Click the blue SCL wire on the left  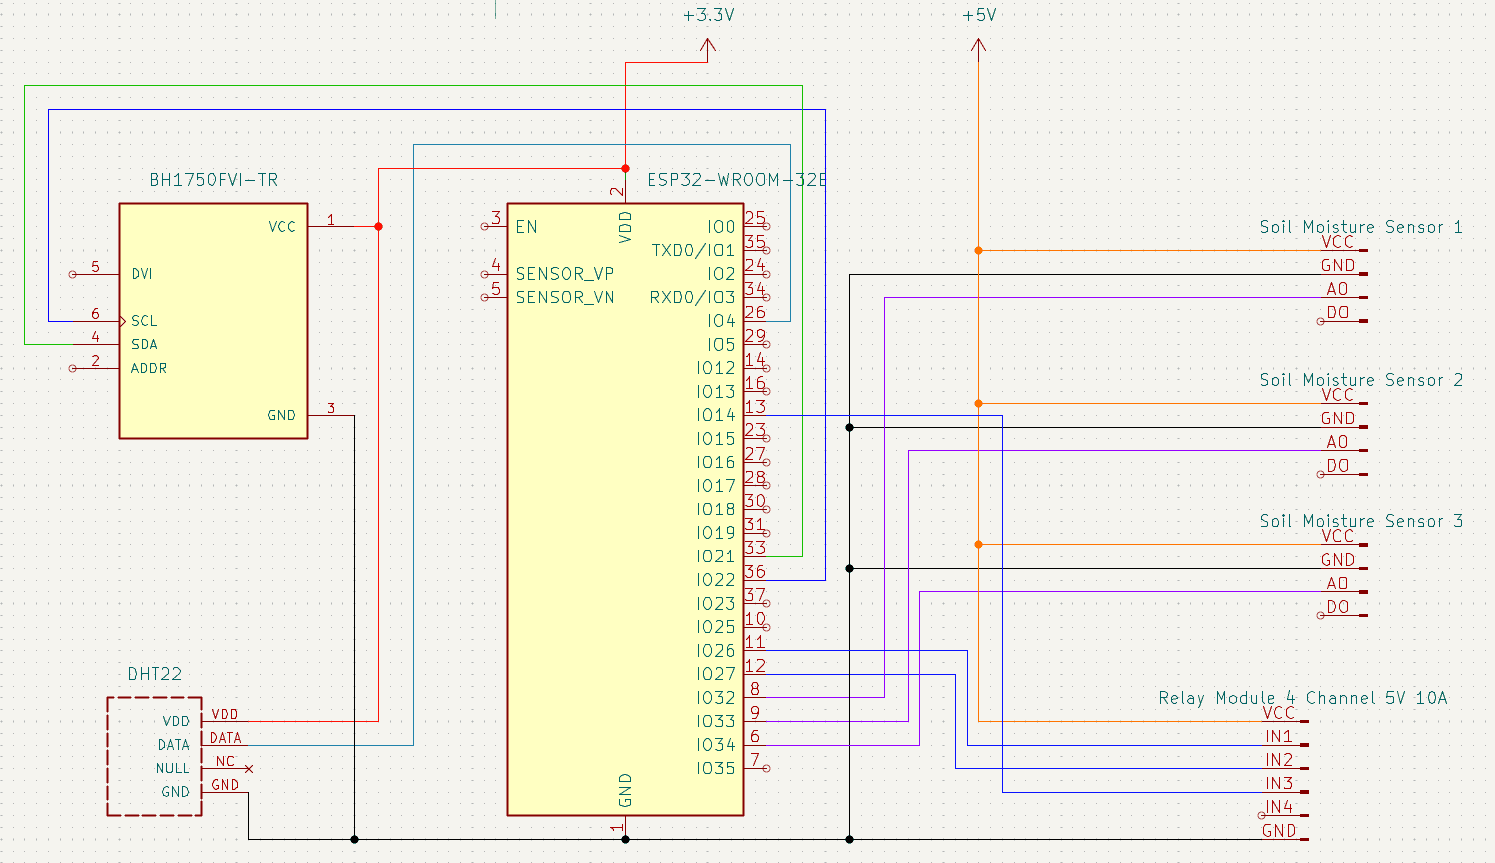48,200
